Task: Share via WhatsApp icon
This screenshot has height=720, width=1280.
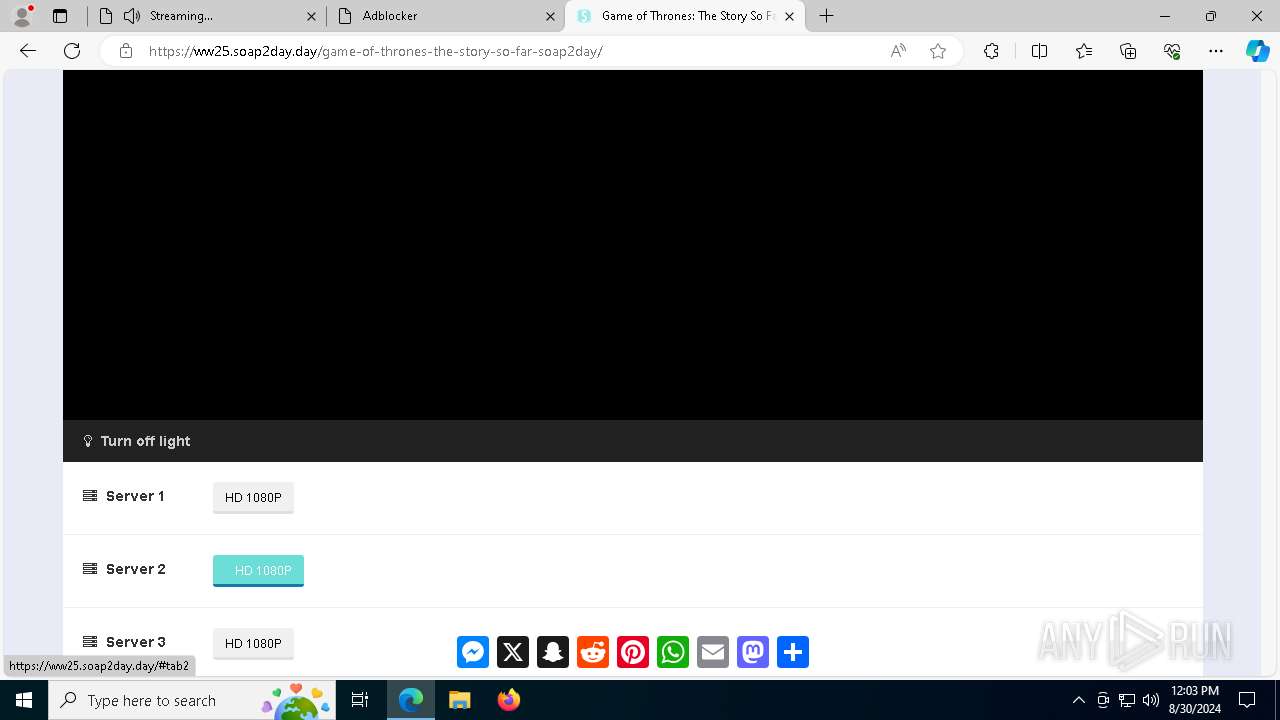Action: pos(673,652)
